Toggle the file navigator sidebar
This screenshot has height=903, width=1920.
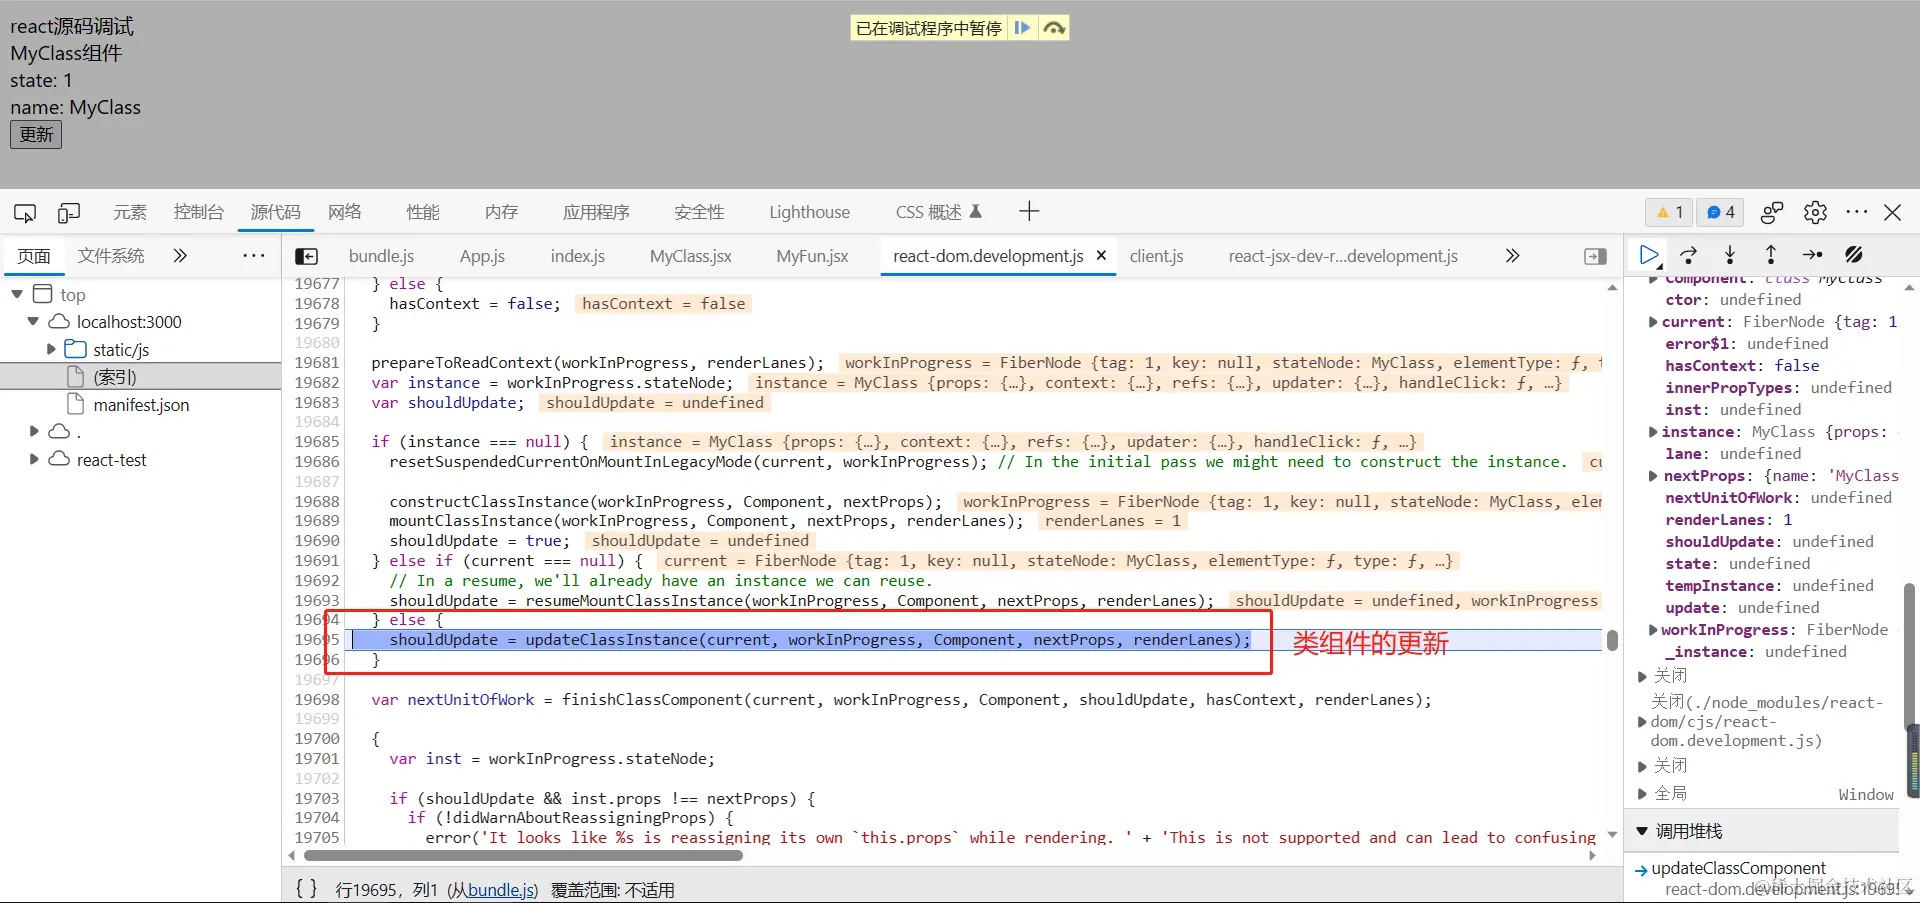pos(307,256)
